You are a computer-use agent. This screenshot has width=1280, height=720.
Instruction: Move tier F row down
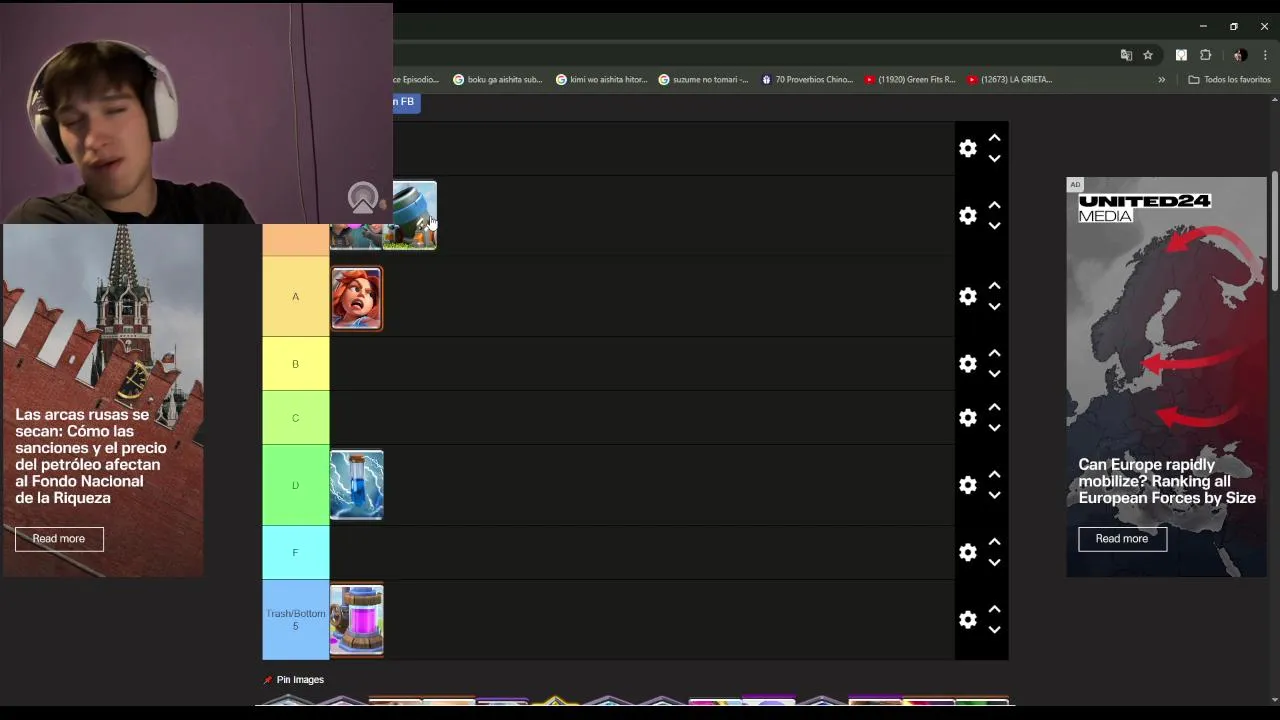(x=994, y=562)
